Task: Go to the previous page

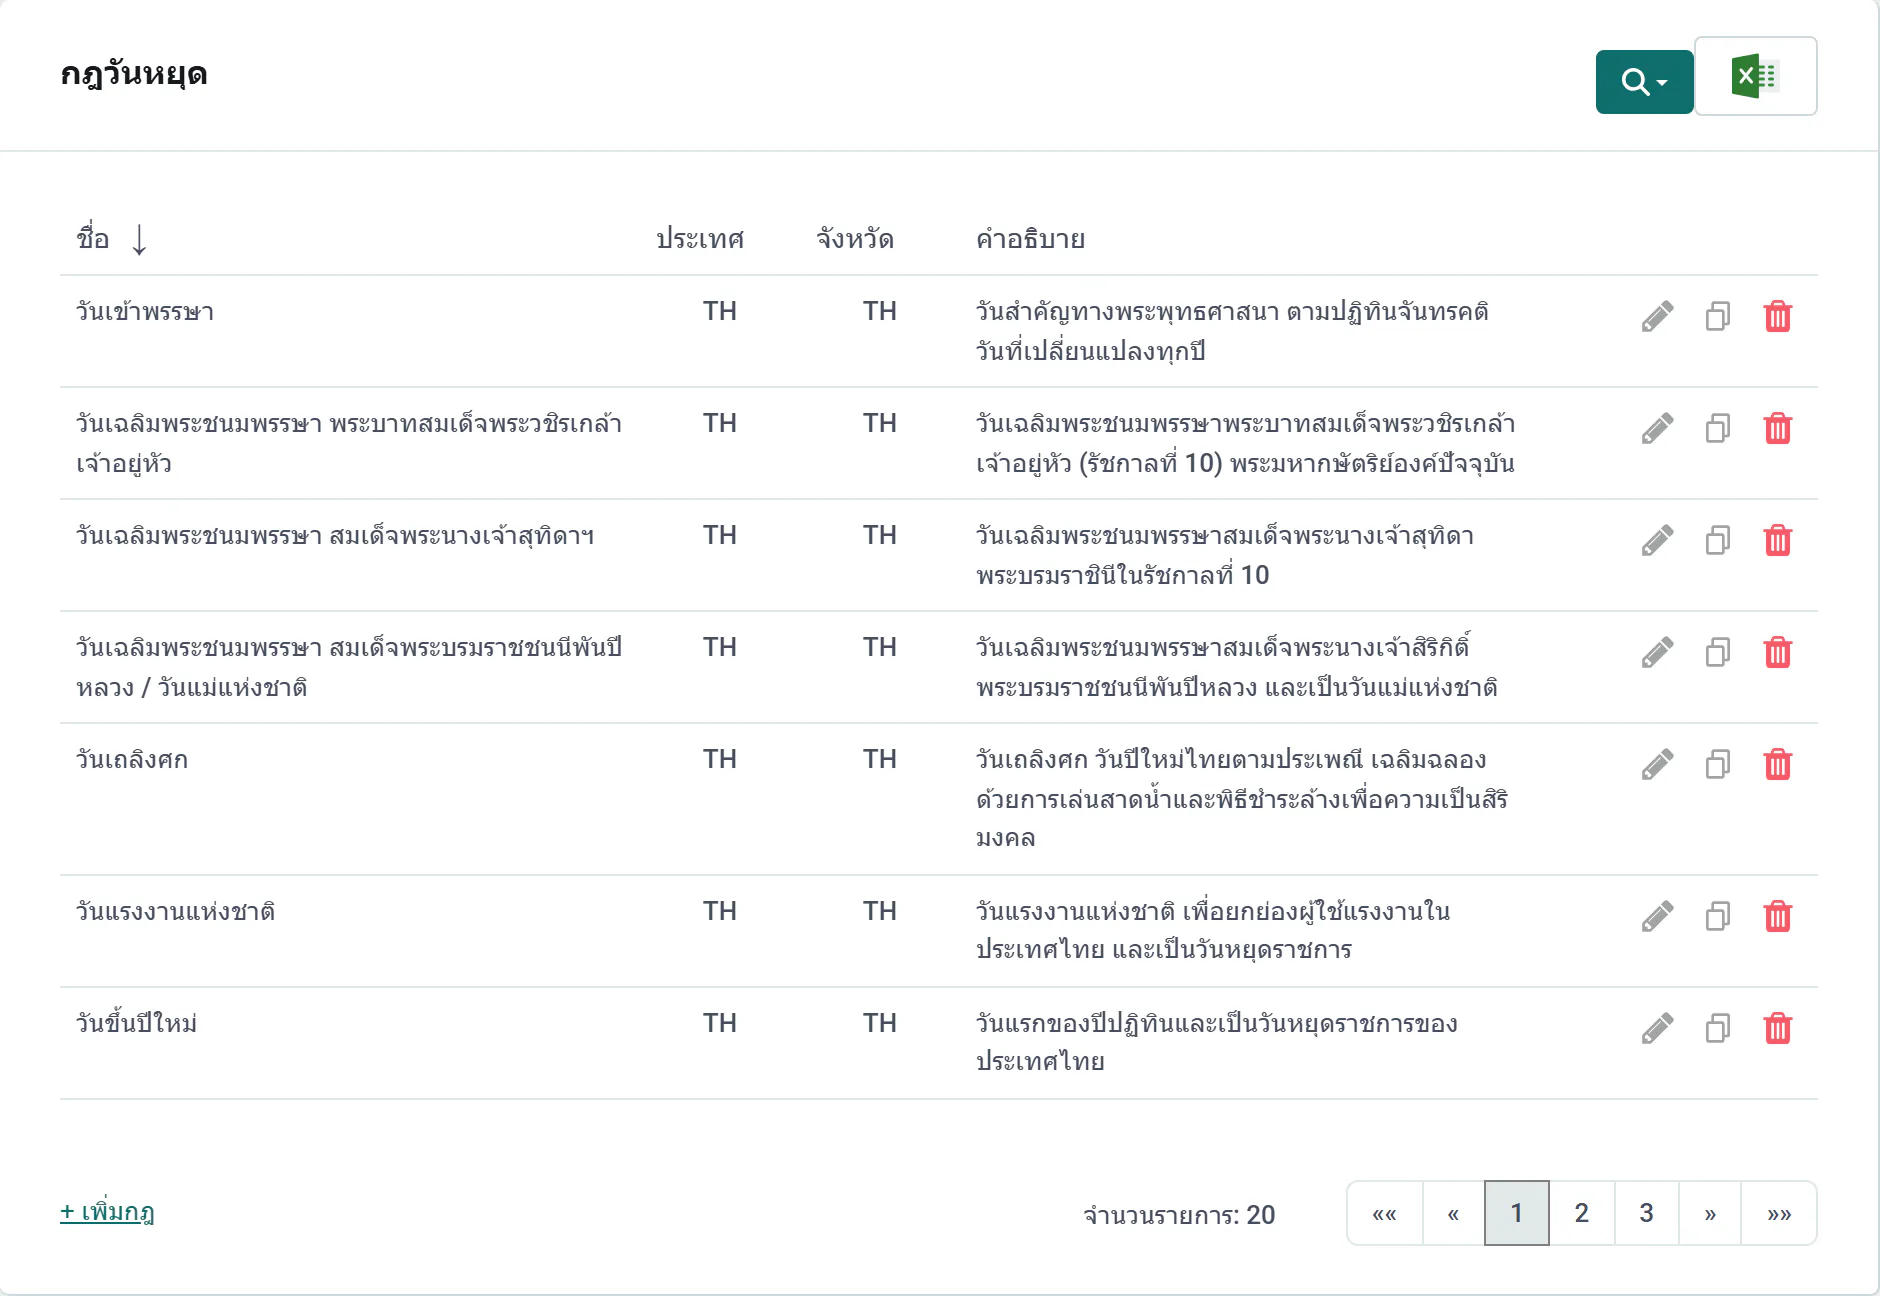Action: coord(1453,1214)
